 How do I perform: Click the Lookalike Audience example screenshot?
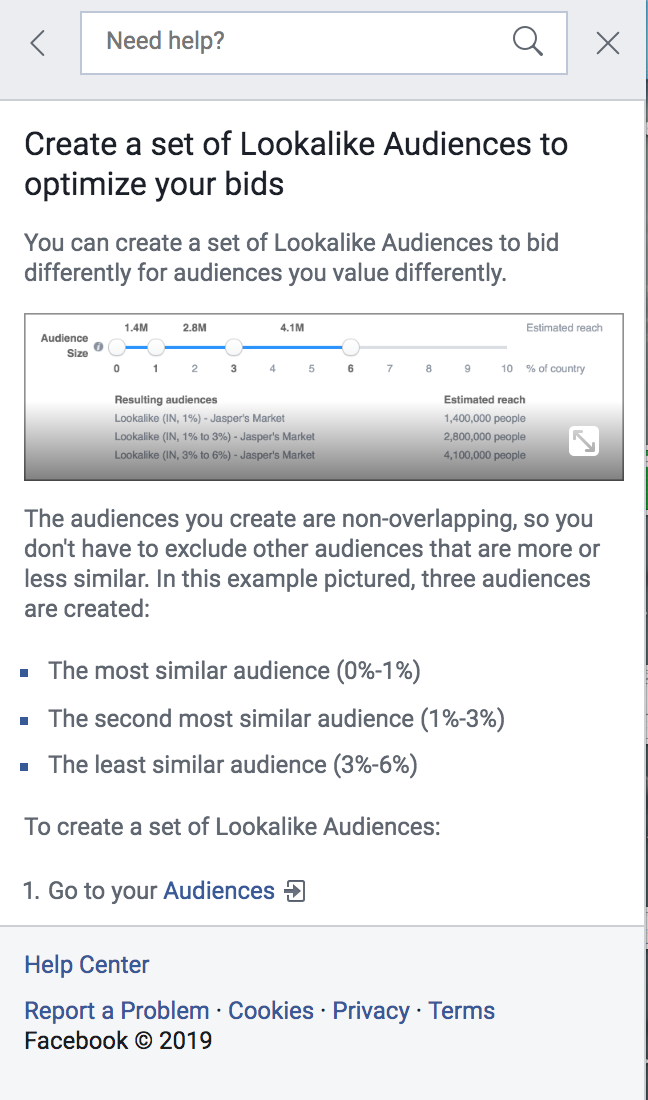pos(323,397)
